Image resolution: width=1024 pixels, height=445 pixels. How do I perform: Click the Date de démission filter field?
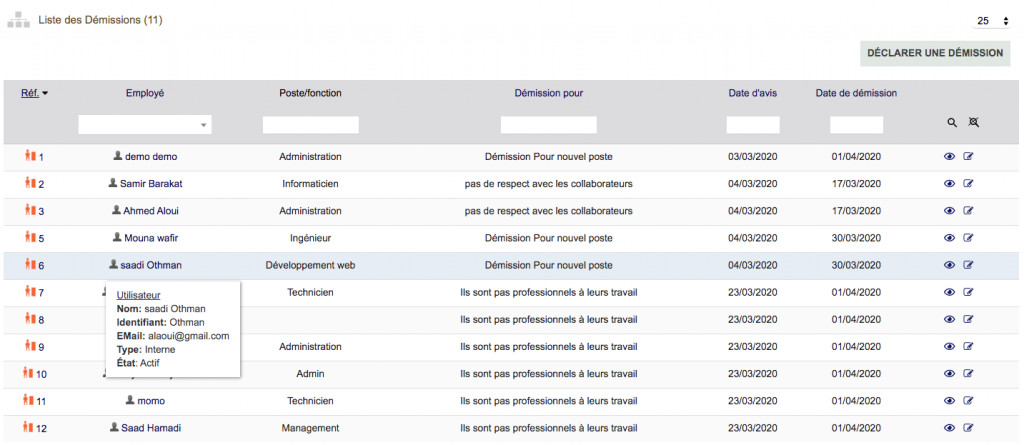click(x=856, y=125)
